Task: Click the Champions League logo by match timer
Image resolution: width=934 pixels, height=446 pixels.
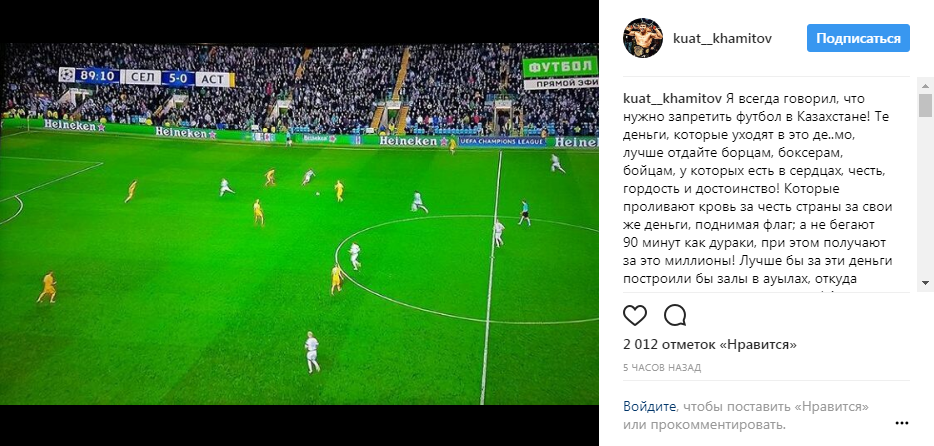Action: (x=66, y=75)
